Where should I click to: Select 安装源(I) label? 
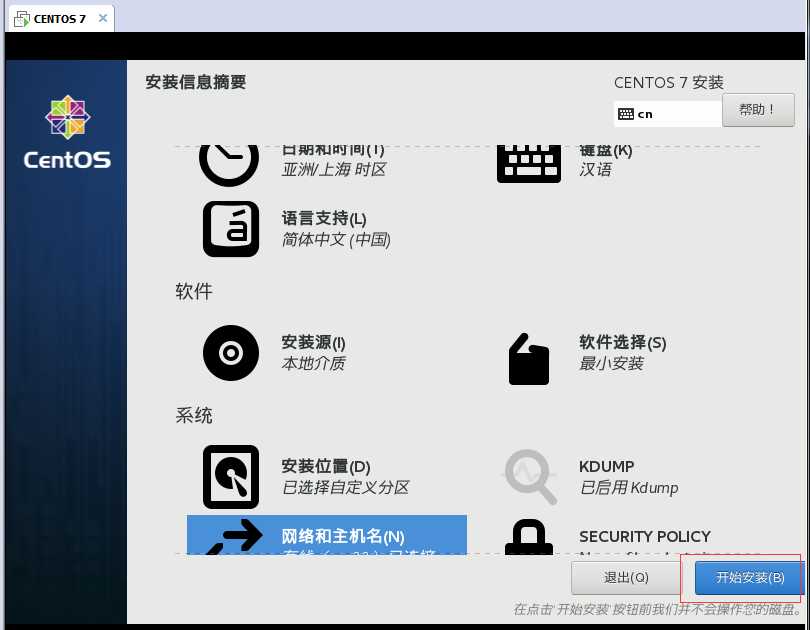click(x=313, y=342)
